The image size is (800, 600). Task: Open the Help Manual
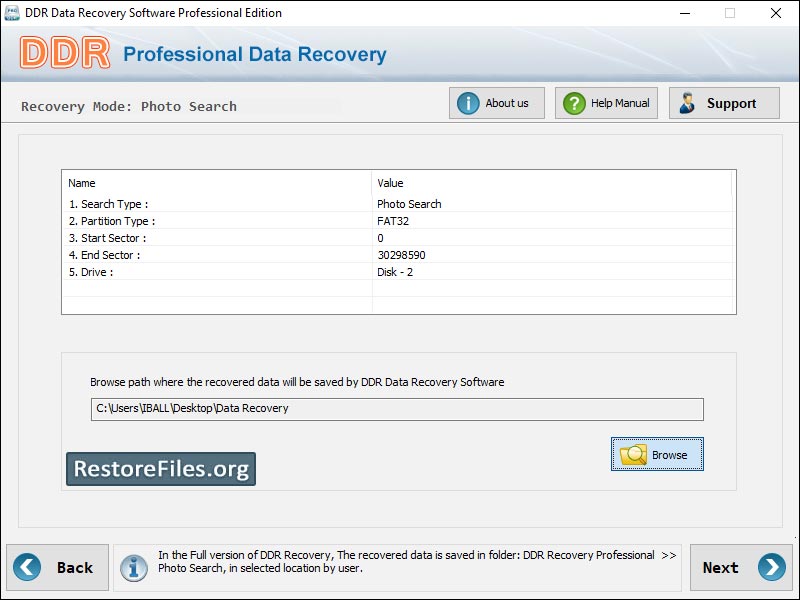[605, 102]
